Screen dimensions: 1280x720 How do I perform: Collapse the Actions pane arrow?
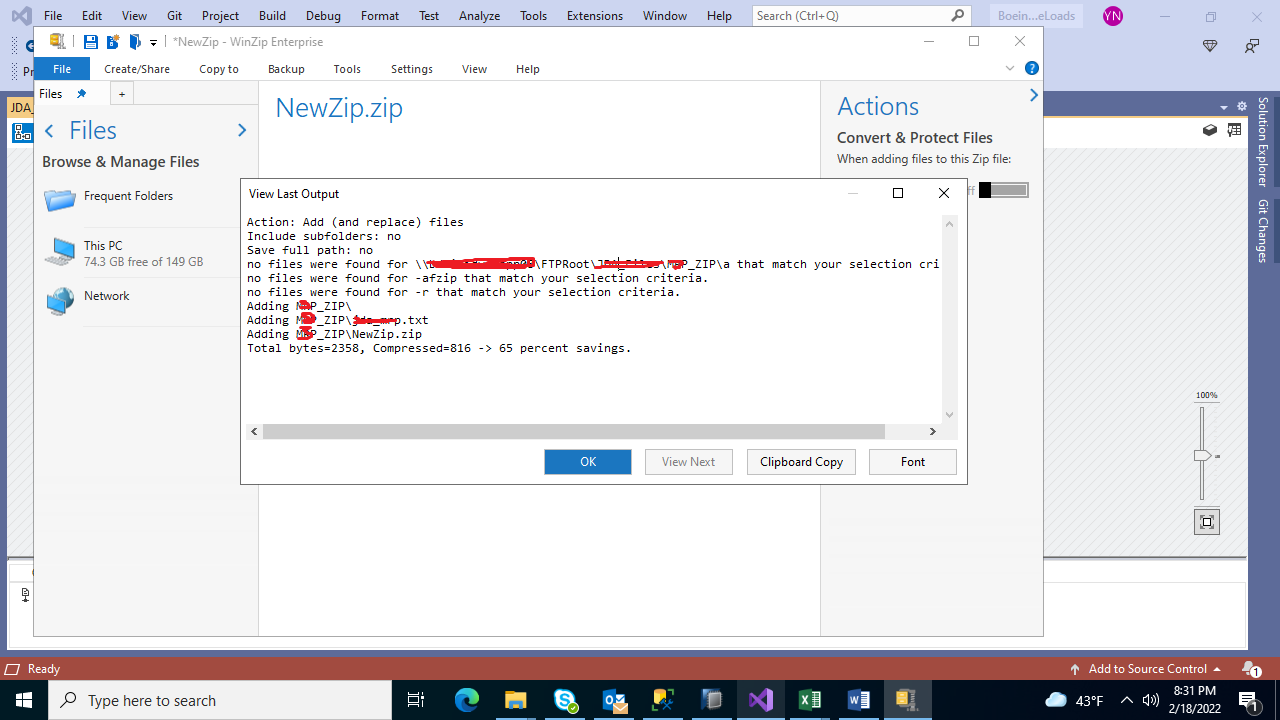click(1033, 95)
